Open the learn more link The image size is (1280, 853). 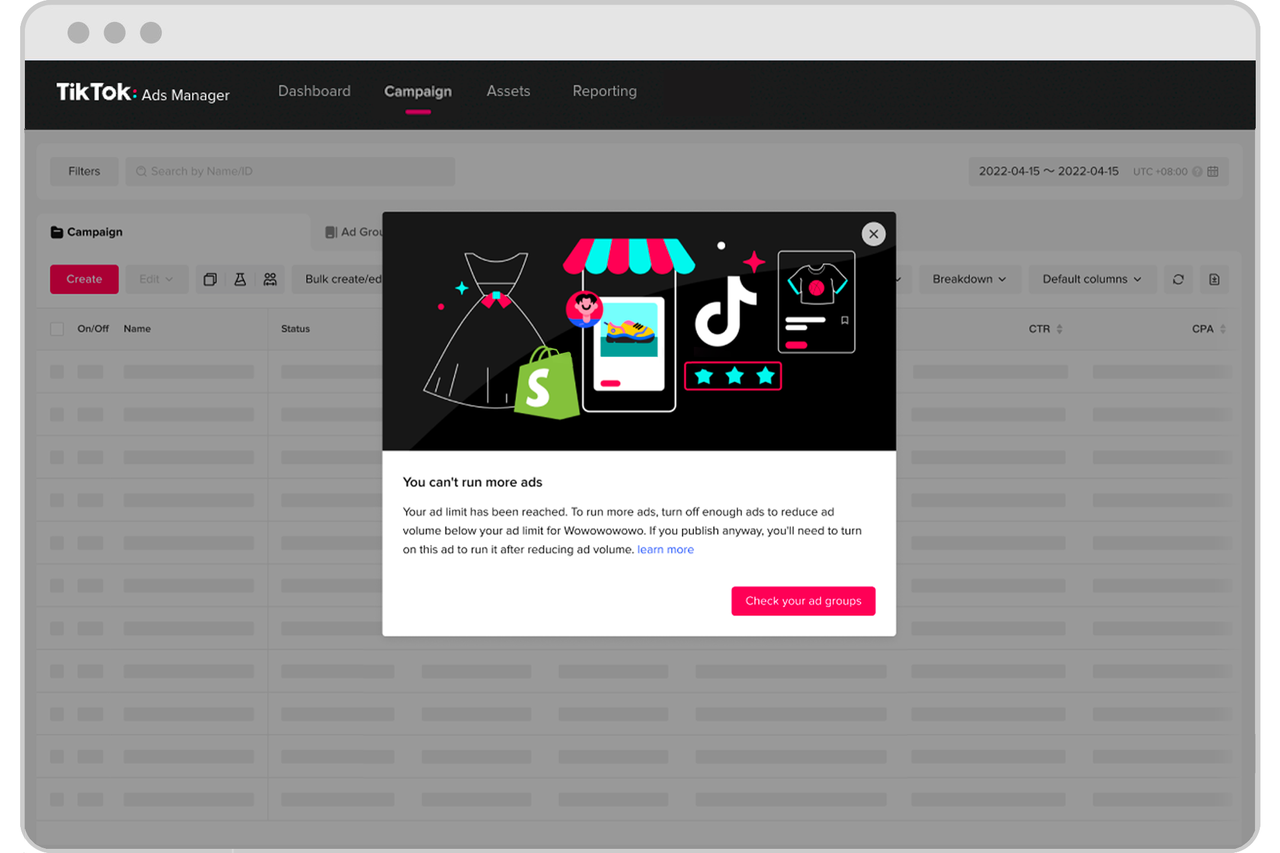(665, 550)
